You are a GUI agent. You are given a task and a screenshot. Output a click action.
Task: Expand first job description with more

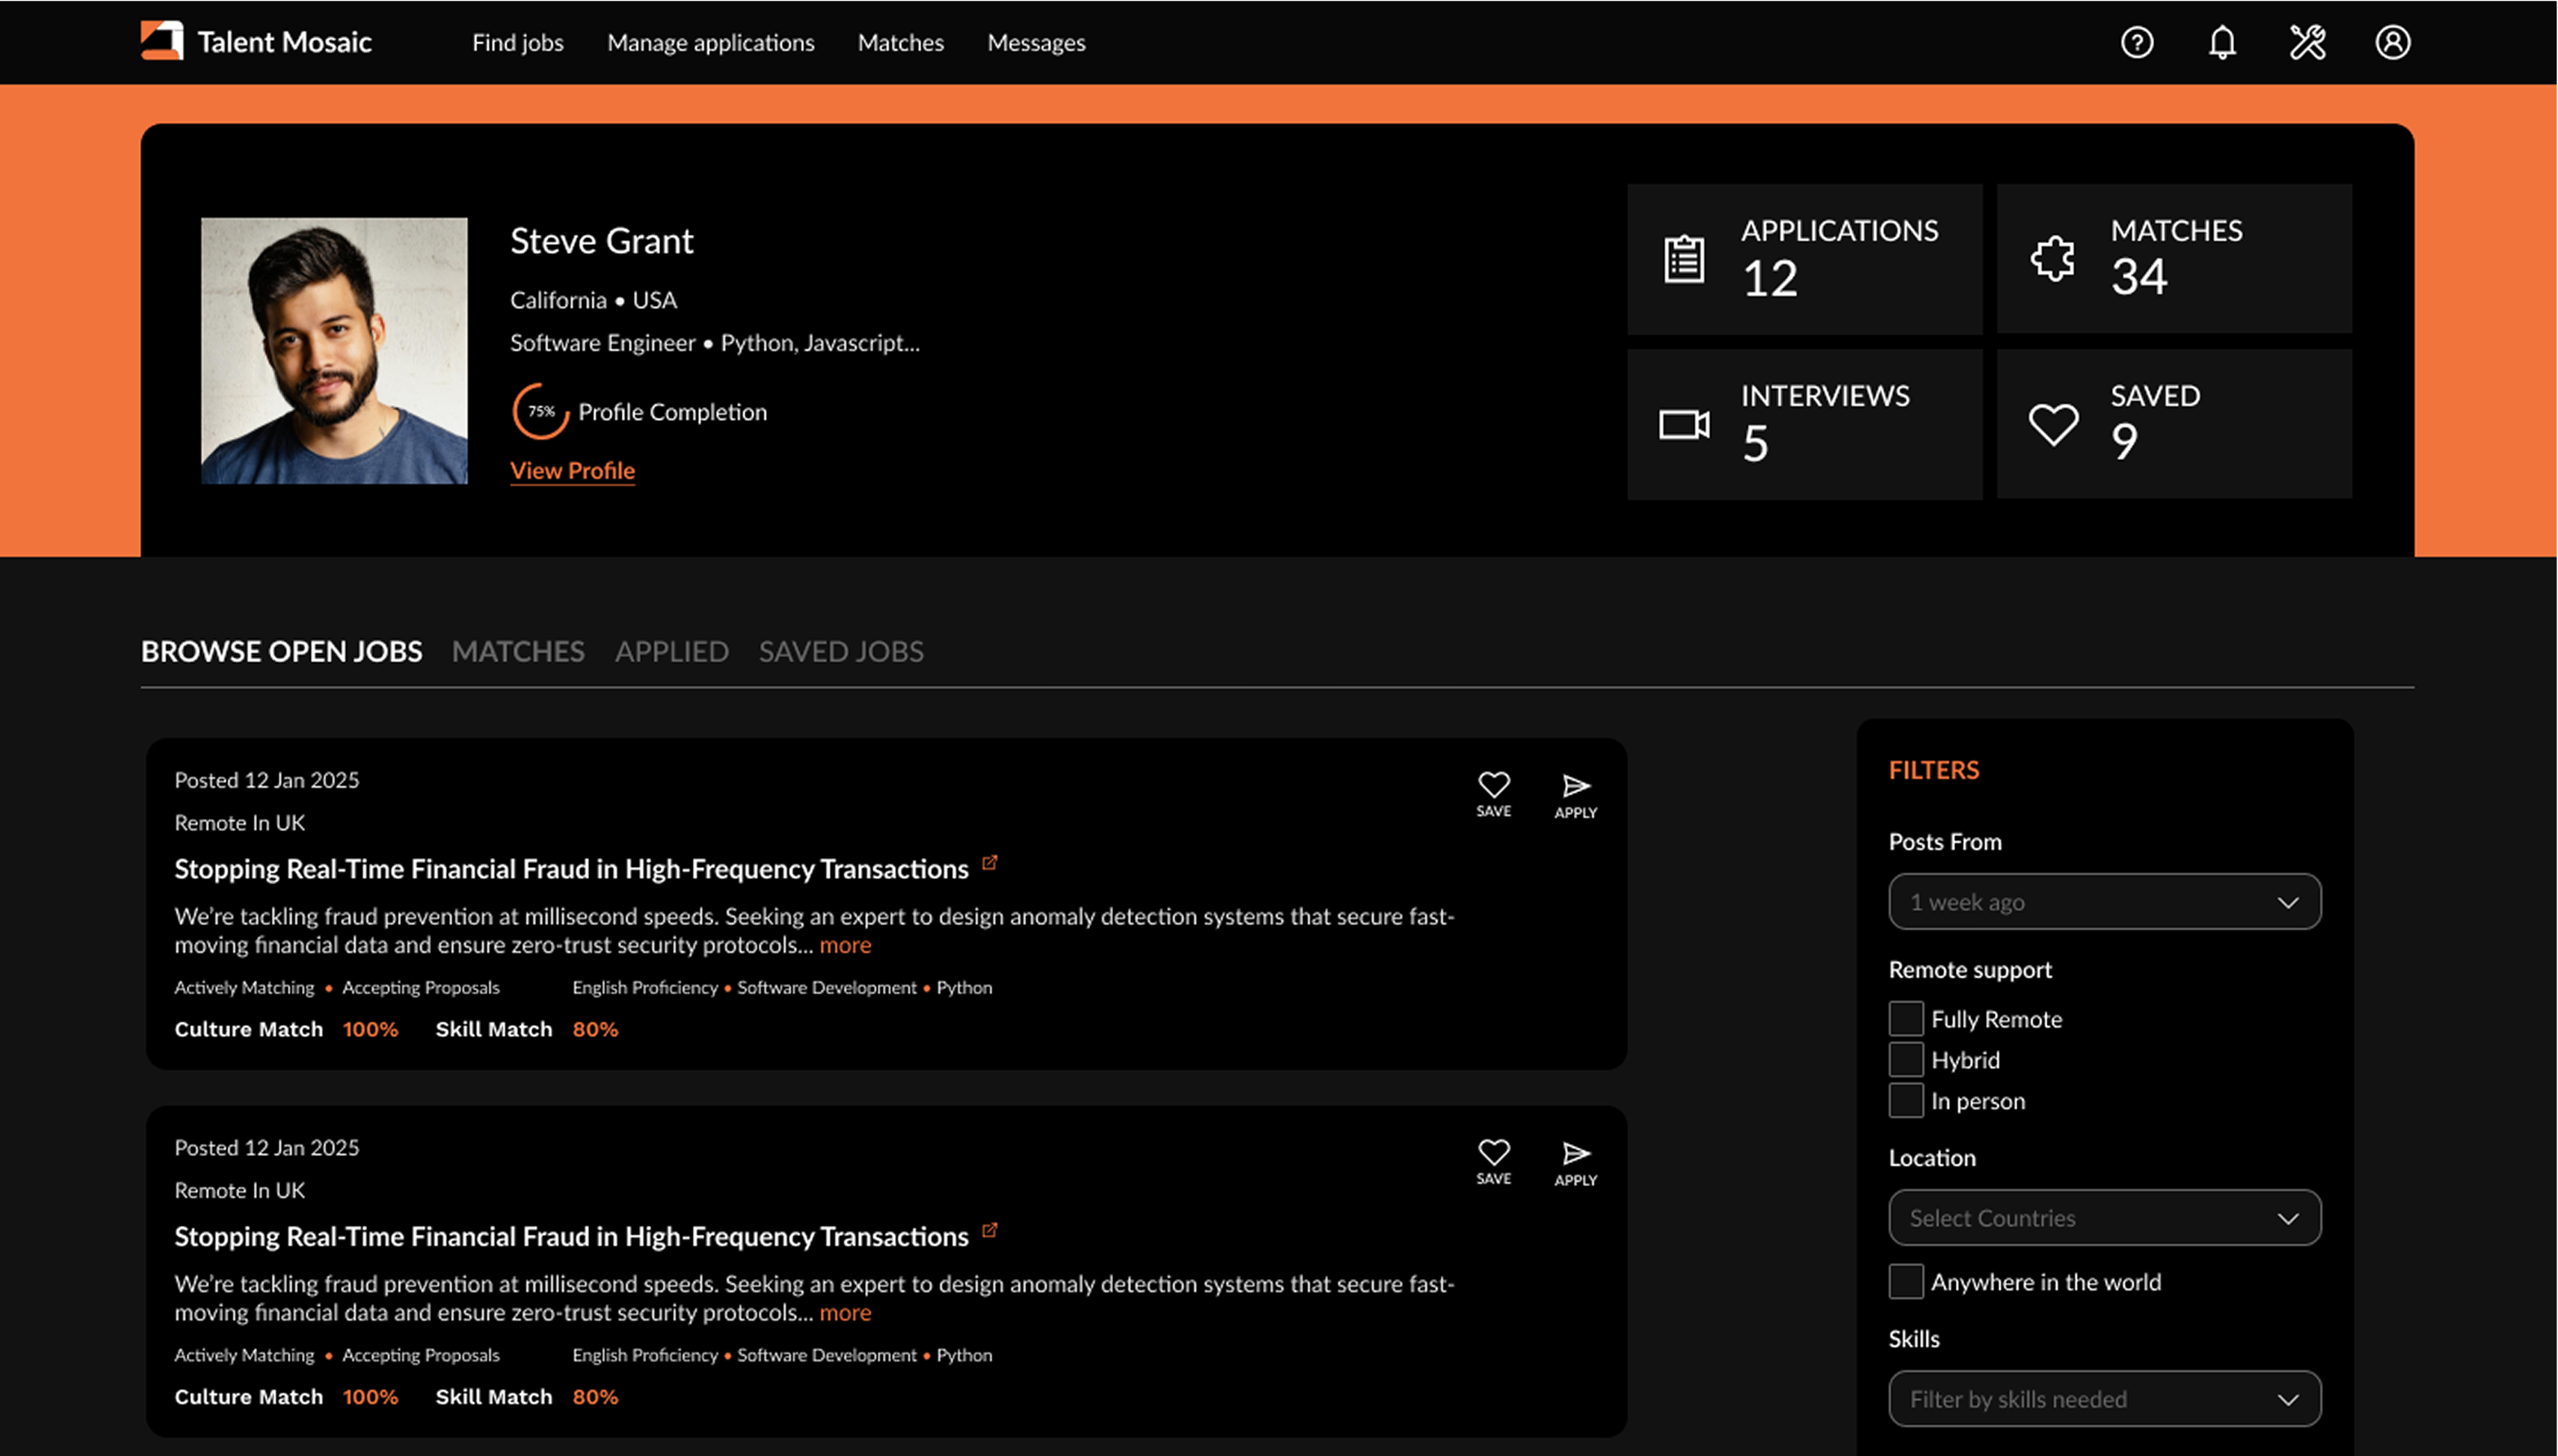845,945
